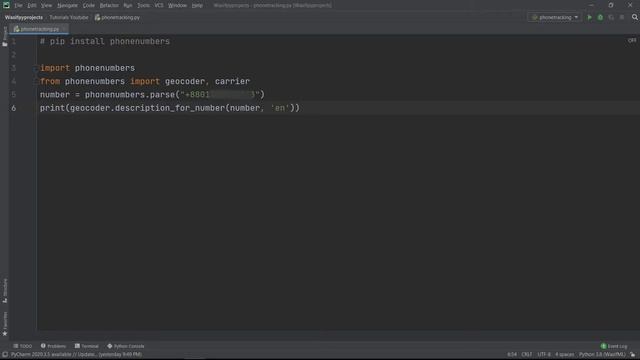The image size is (640, 360).
Task: Open the VCS menu
Action: (159, 5)
